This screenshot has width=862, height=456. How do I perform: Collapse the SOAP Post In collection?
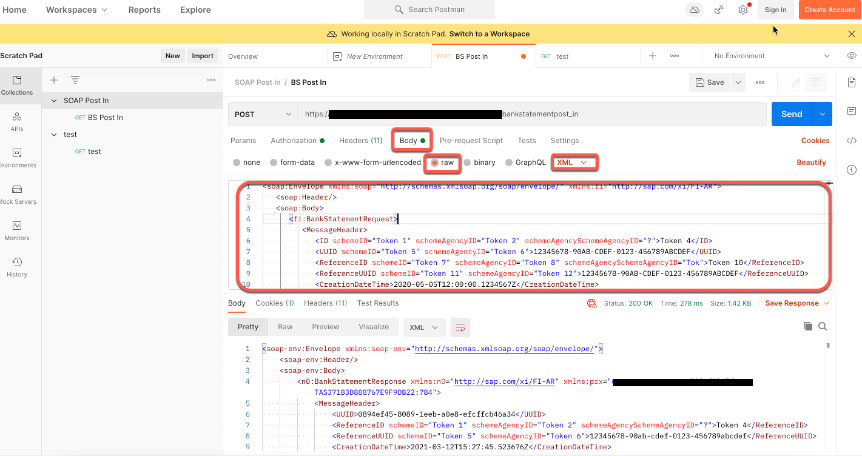(53, 100)
